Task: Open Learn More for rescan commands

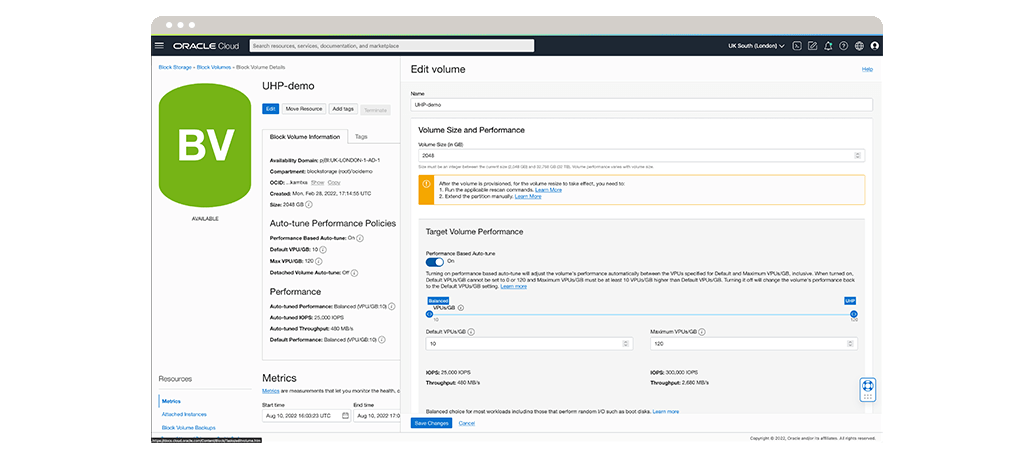Action: click(549, 190)
